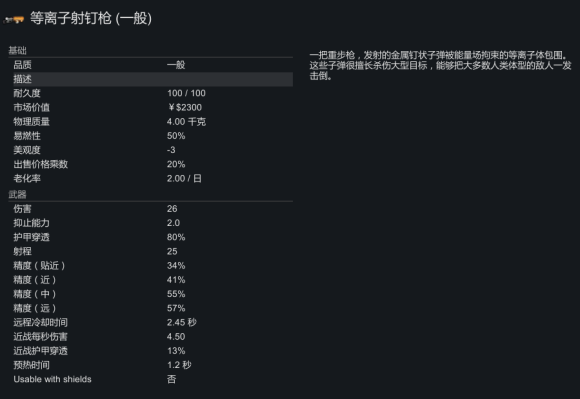Select the highlighted 描述 description row

tap(151, 79)
